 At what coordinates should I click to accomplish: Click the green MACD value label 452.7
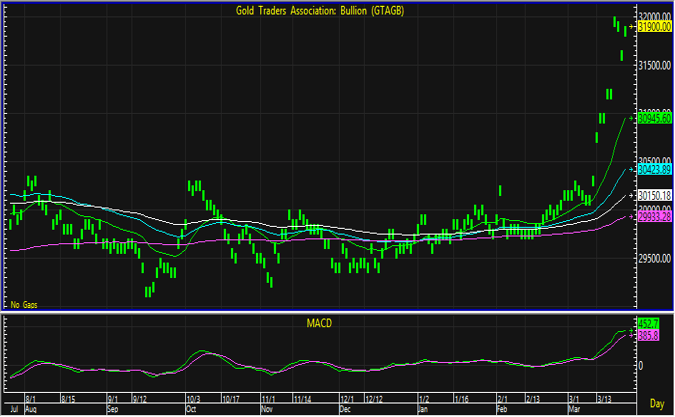[x=649, y=324]
